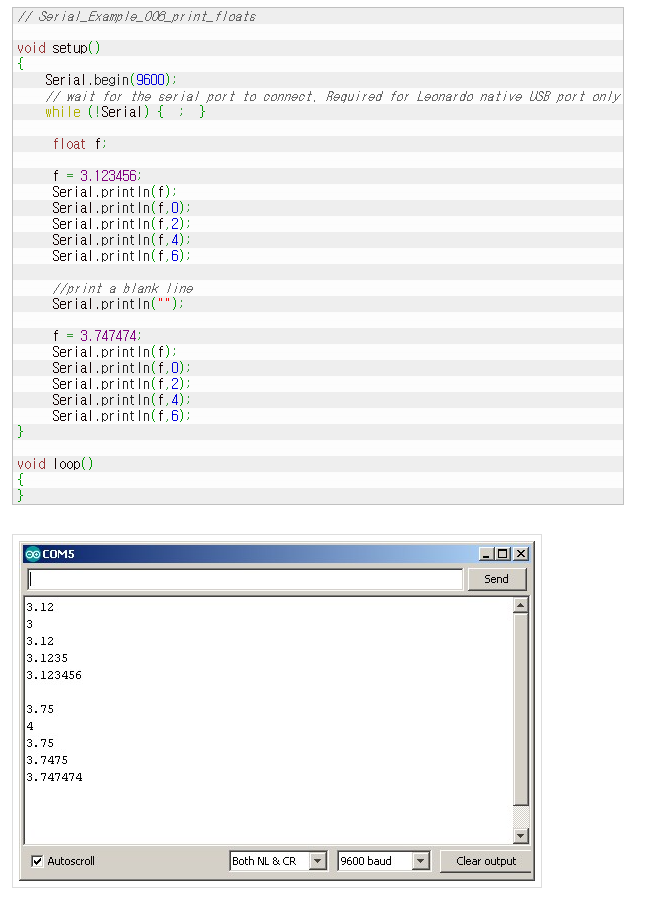Click the Arduino icon in COM5 title bar
This screenshot has height=899, width=668.
tap(33, 554)
